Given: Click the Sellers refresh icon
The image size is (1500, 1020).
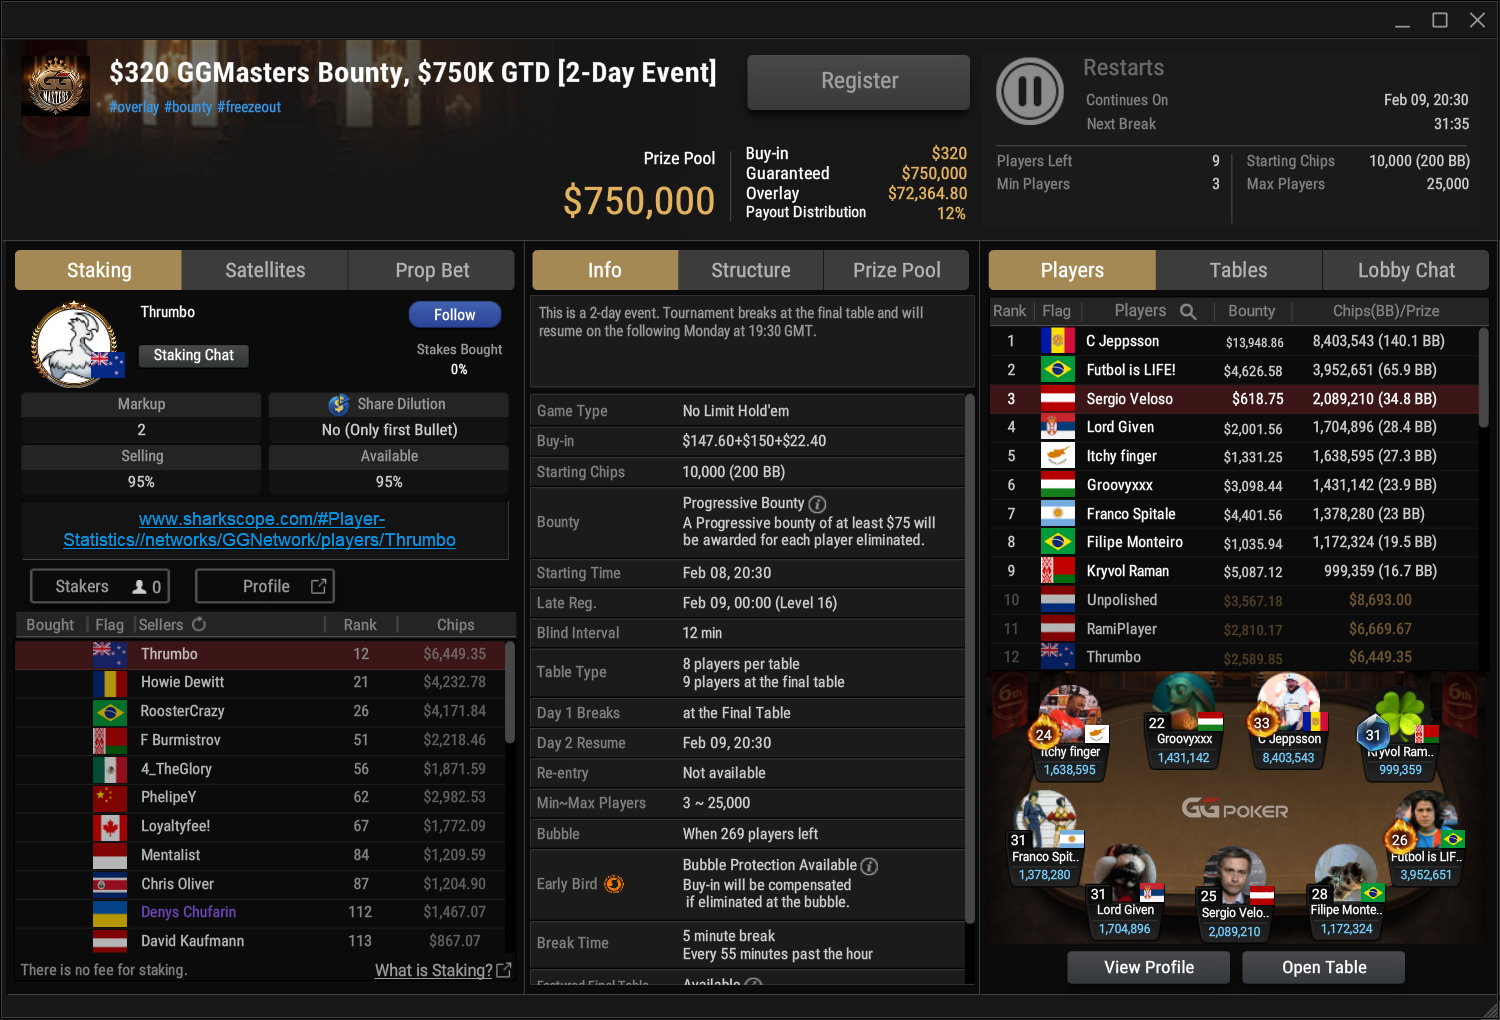Looking at the screenshot, I should 199,624.
